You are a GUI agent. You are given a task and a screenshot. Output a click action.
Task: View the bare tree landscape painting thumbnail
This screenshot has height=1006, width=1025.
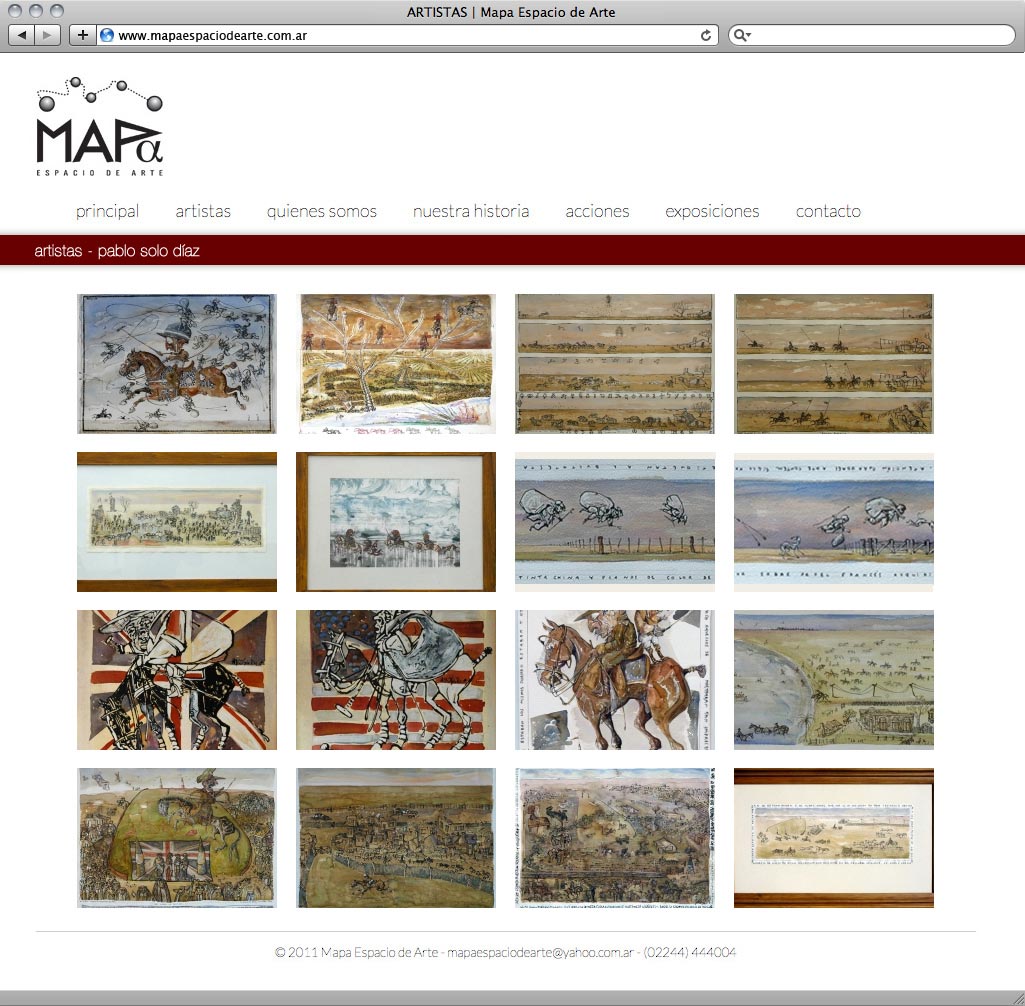pyautogui.click(x=396, y=364)
